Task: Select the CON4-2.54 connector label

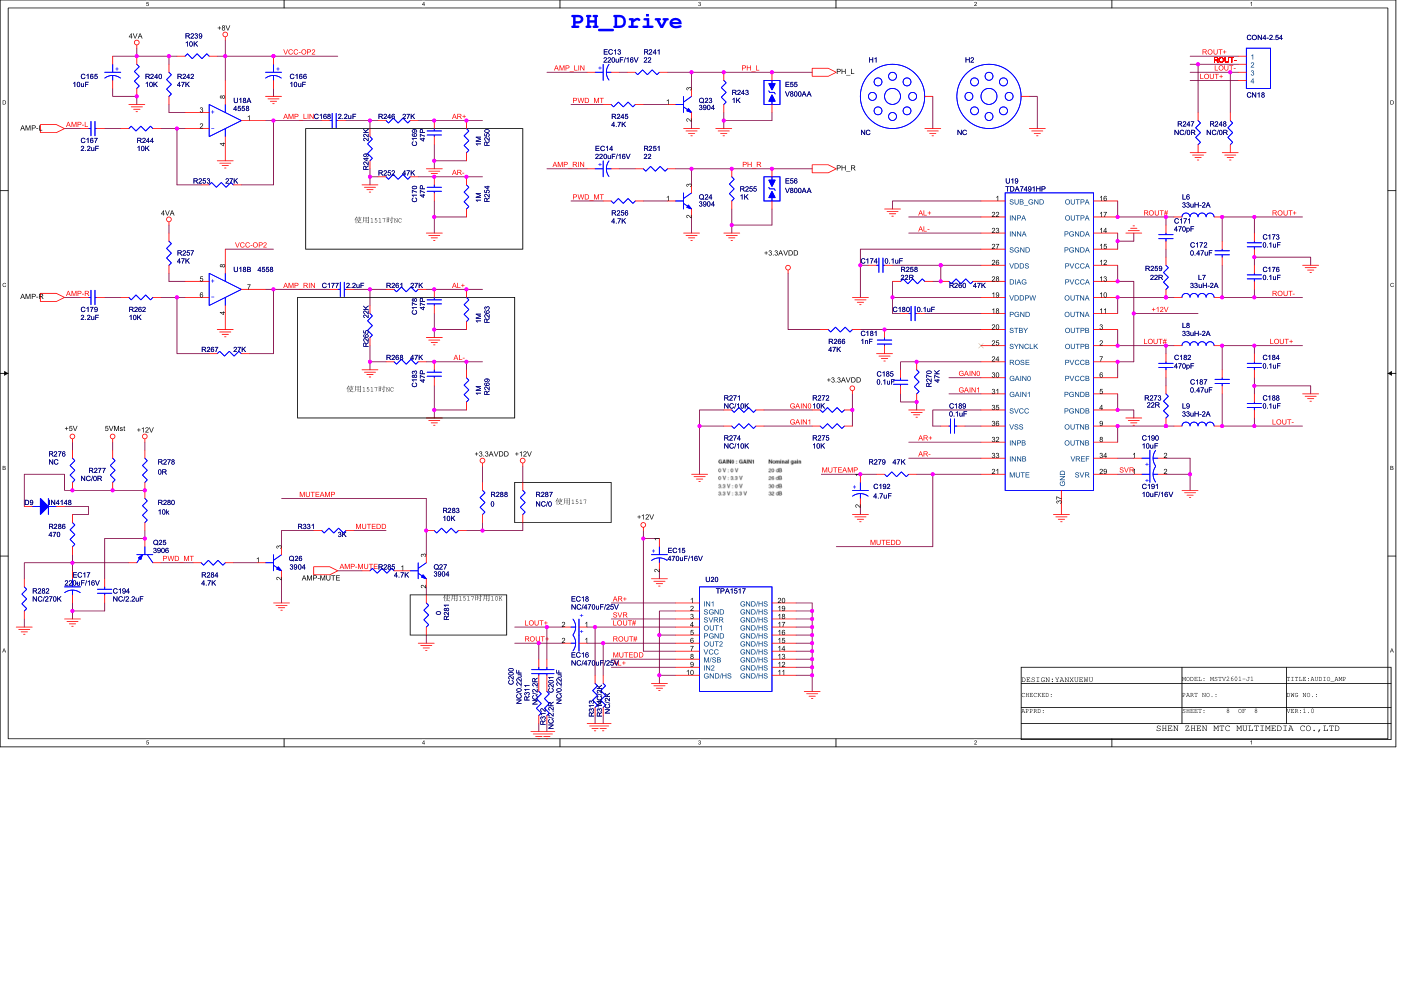Action: point(1264,38)
